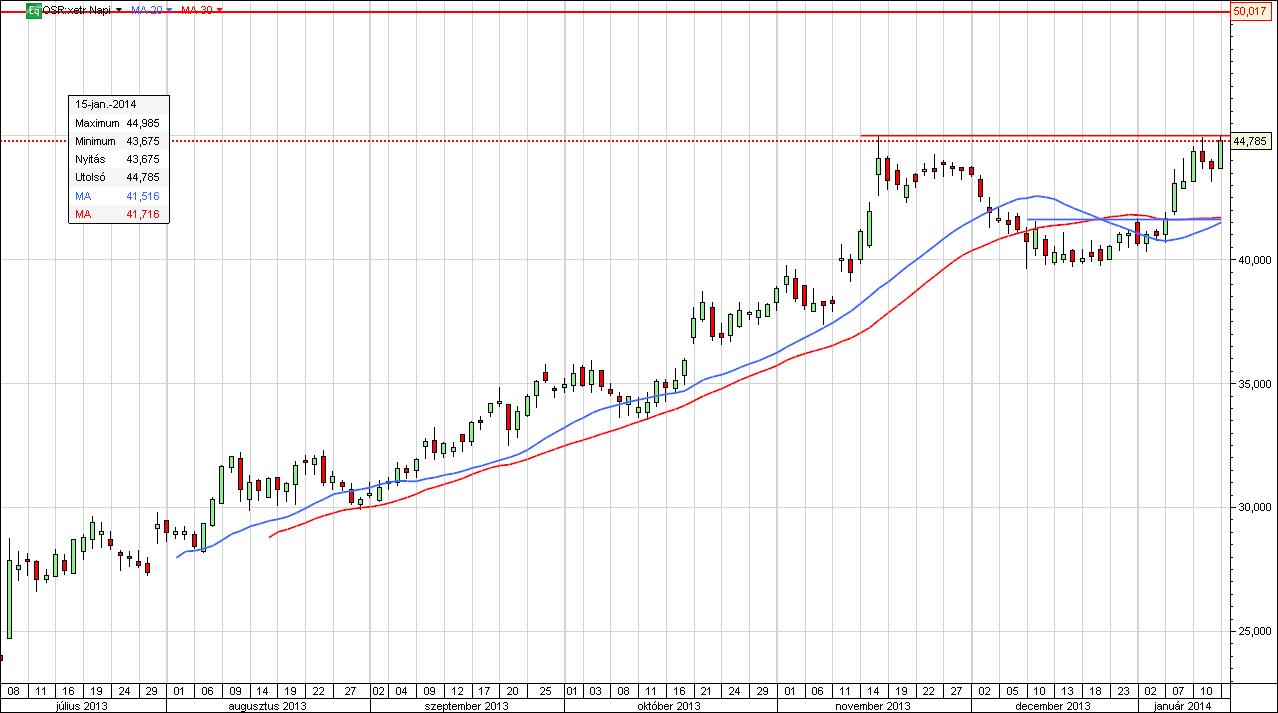Click the 15-jan.-2014 date in info box

pos(106,104)
